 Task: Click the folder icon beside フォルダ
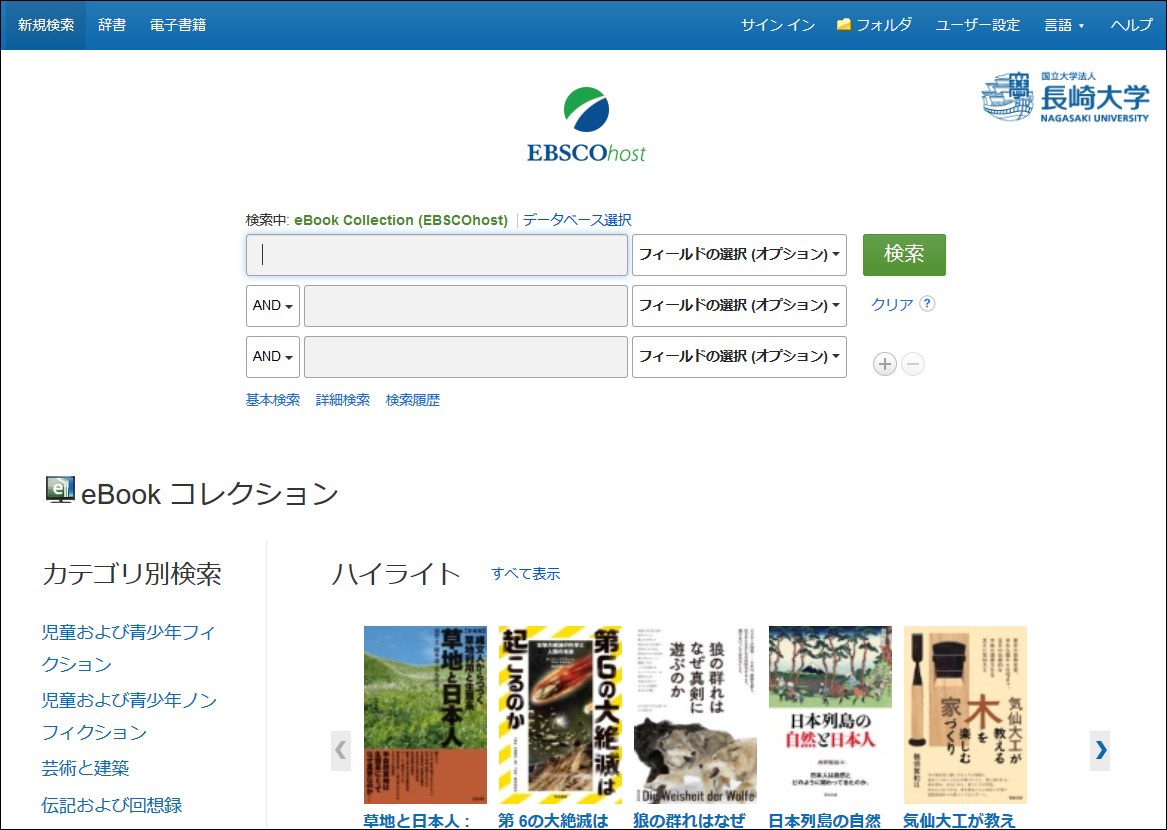[x=843, y=25]
